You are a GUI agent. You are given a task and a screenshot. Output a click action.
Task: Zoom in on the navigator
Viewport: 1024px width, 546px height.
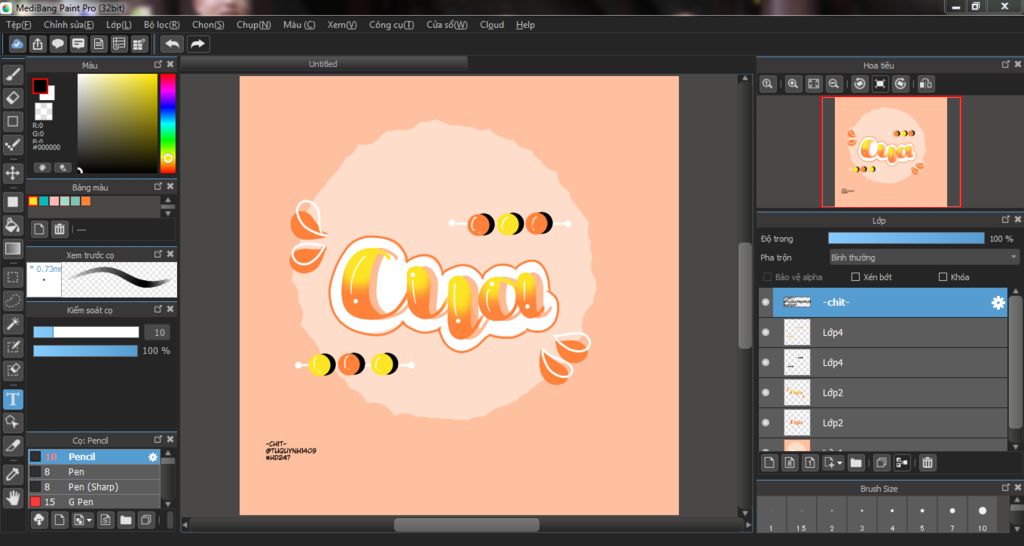click(x=793, y=84)
